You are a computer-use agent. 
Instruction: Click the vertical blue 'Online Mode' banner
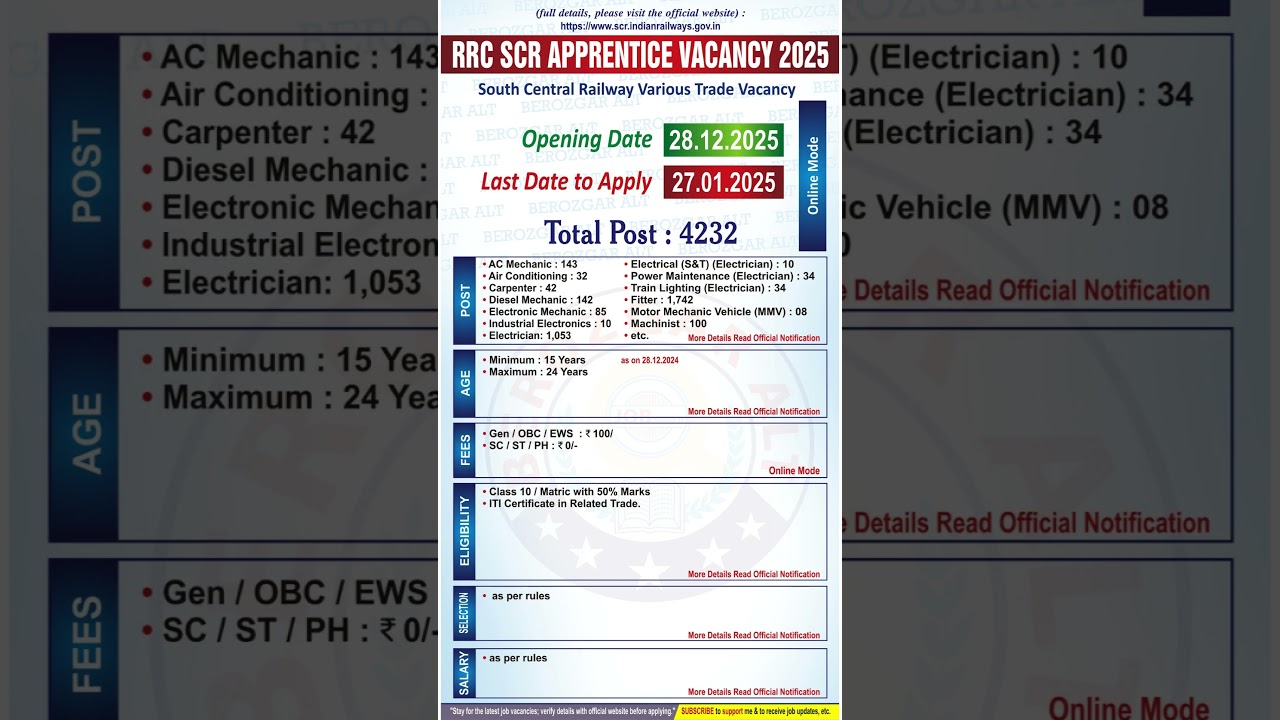pos(813,175)
